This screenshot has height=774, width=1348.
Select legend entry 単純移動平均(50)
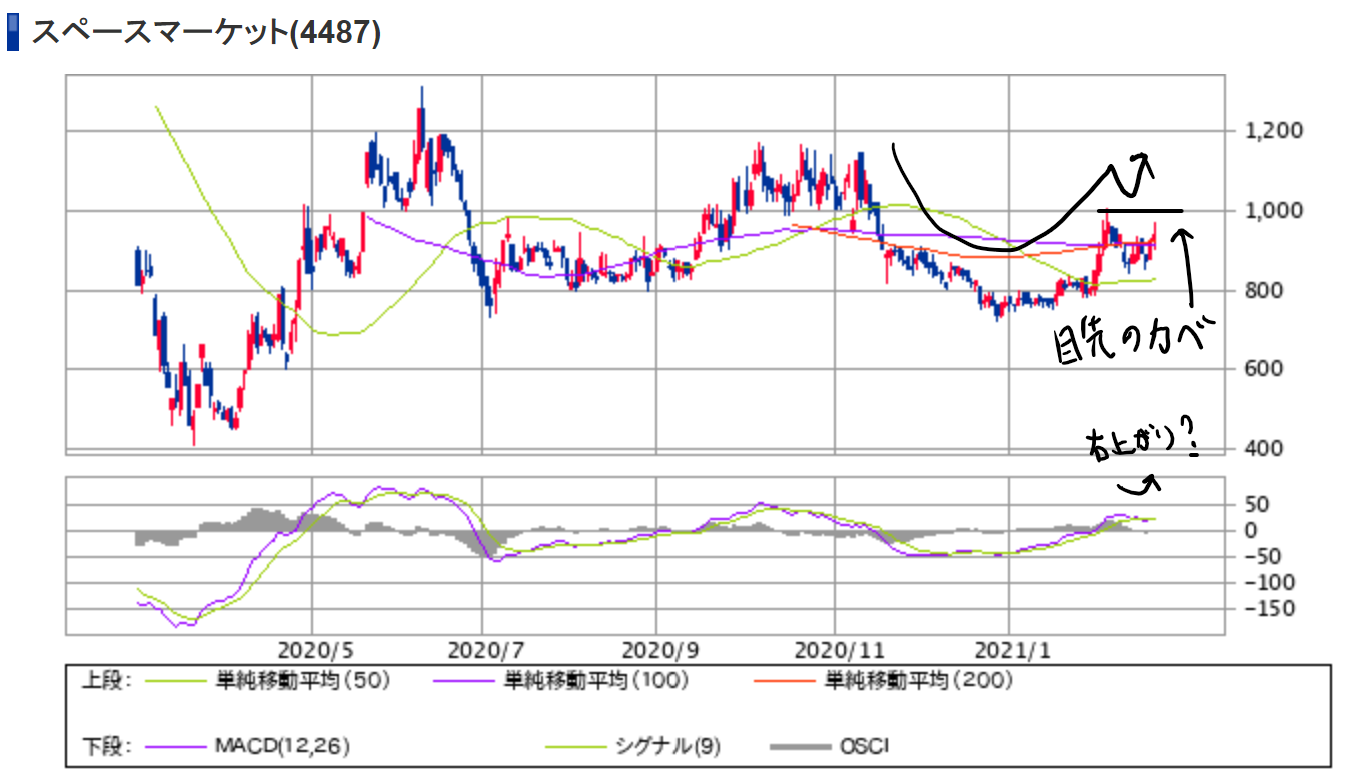point(303,681)
